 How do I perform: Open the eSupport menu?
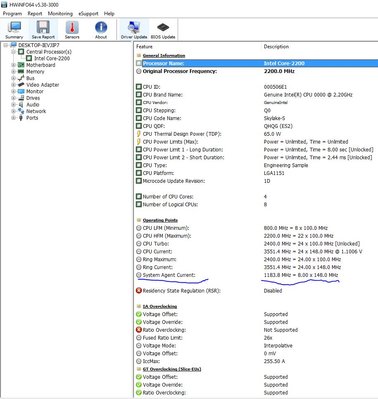88,14
